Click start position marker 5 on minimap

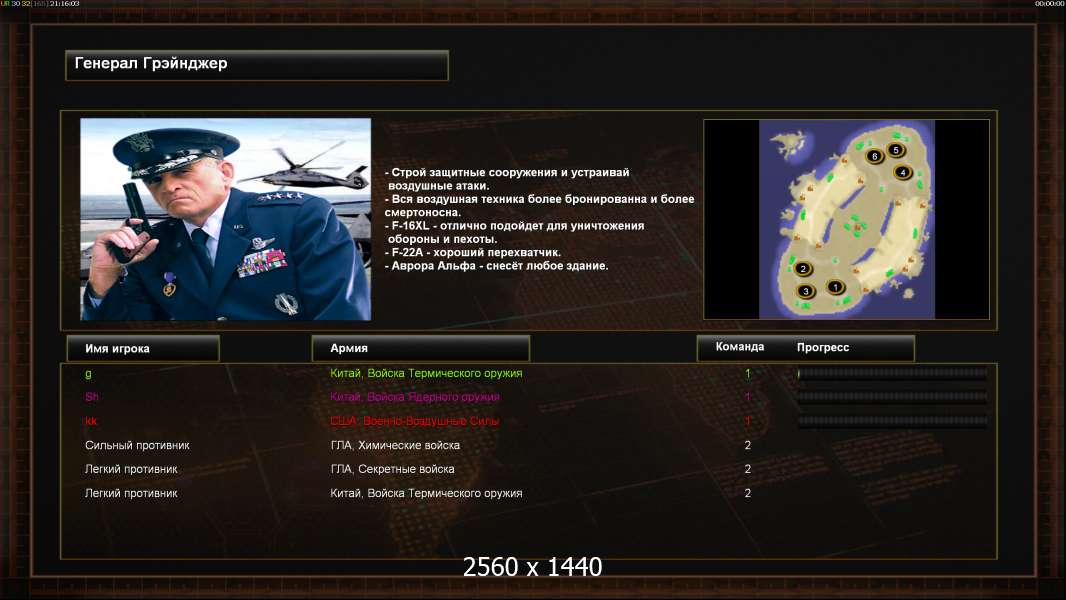click(895, 150)
